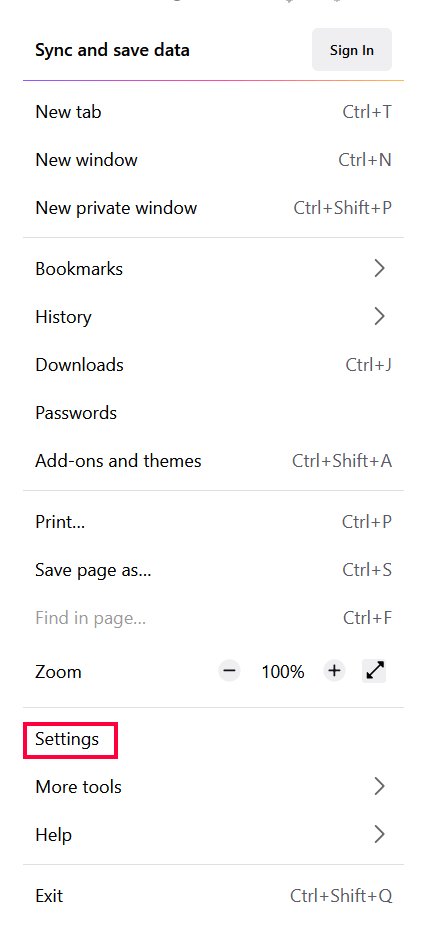The image size is (429, 943).
Task: Open a New private window
Action: point(214,208)
